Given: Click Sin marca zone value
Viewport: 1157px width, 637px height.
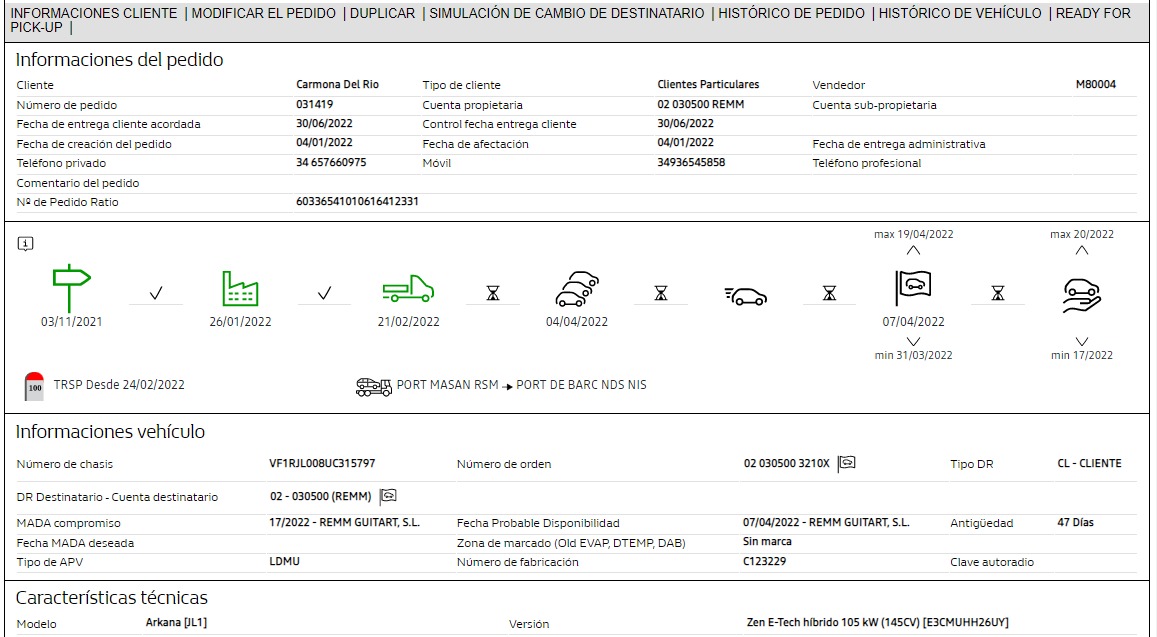Looking at the screenshot, I should coord(767,541).
